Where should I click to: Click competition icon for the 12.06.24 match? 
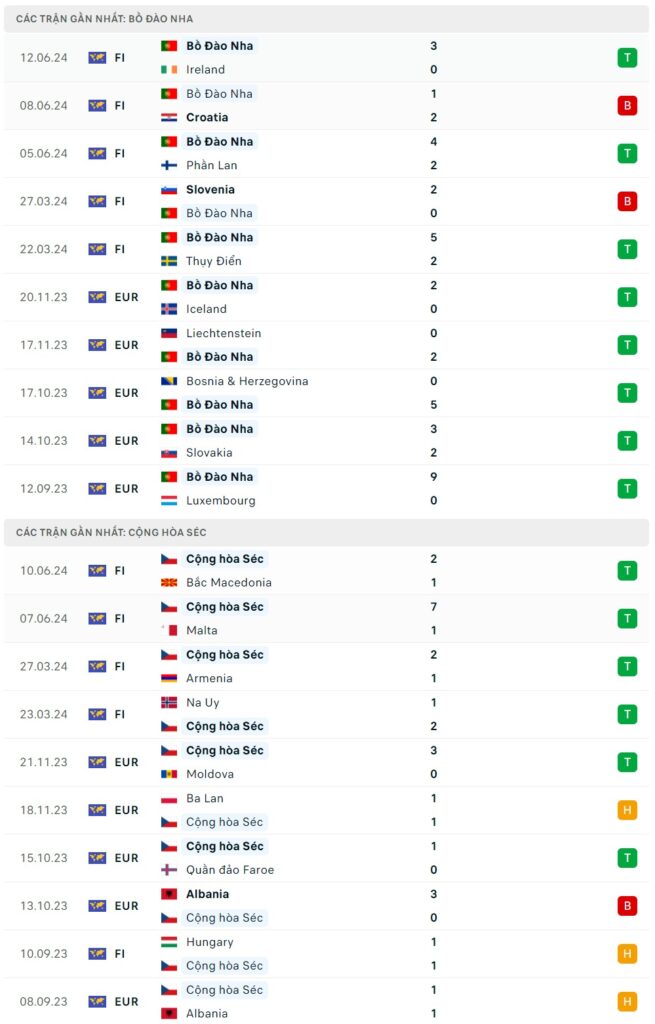tap(97, 58)
